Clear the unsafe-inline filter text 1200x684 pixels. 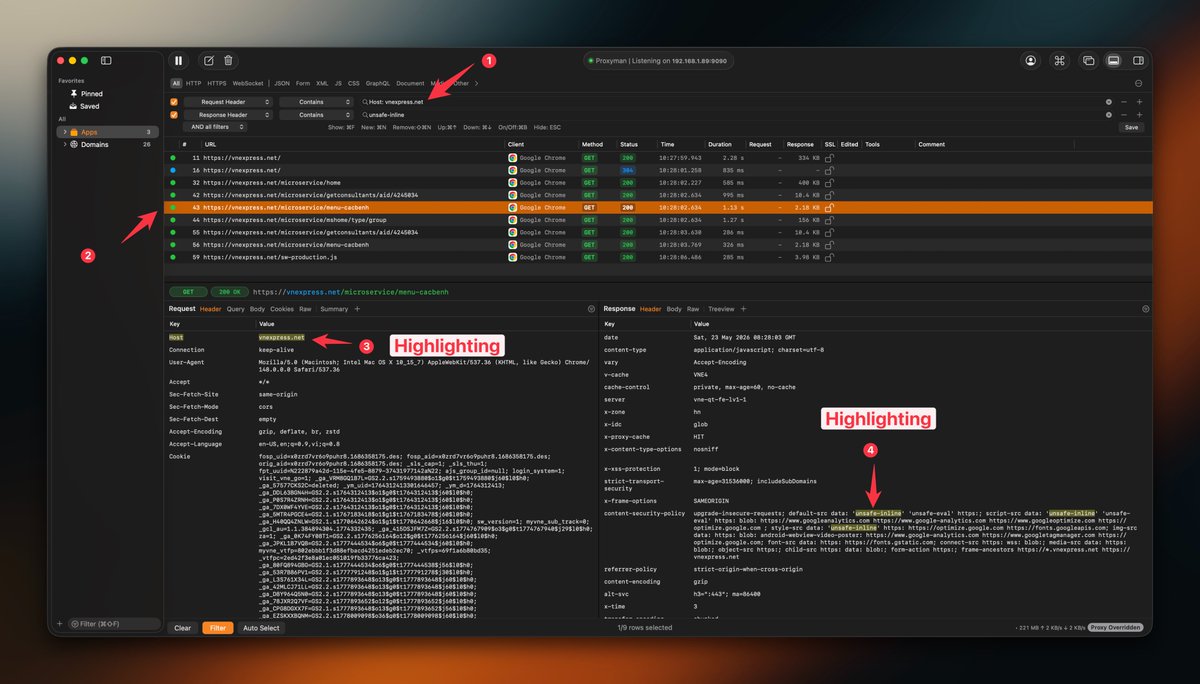(x=1108, y=115)
